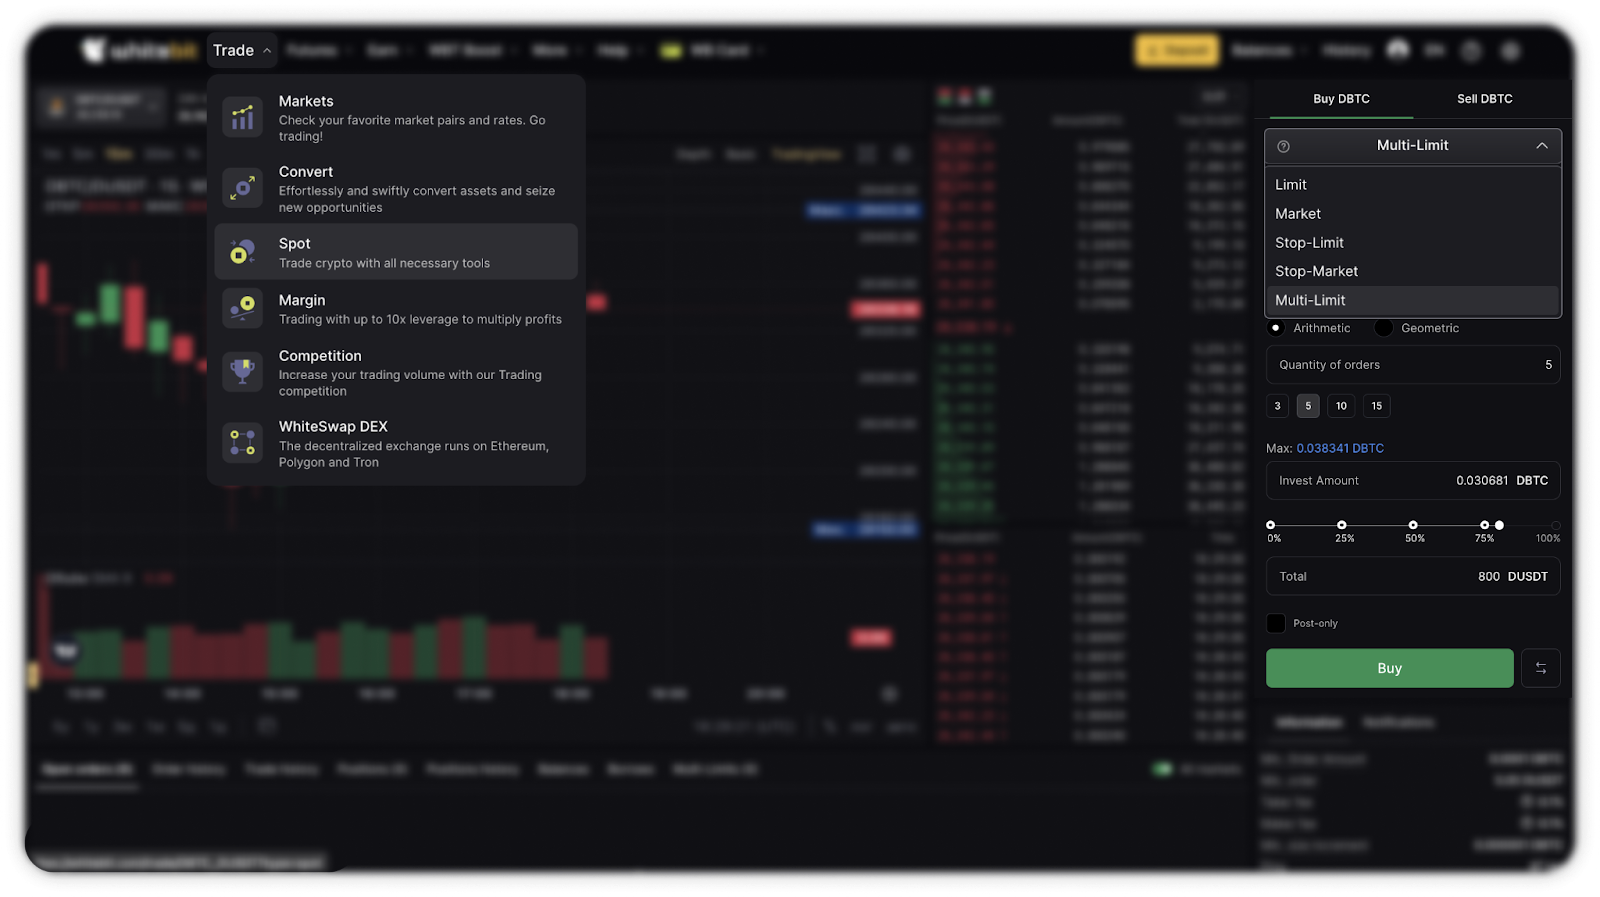Enable the Post-only checkbox
The height and width of the screenshot is (897, 1600).
tap(1276, 623)
